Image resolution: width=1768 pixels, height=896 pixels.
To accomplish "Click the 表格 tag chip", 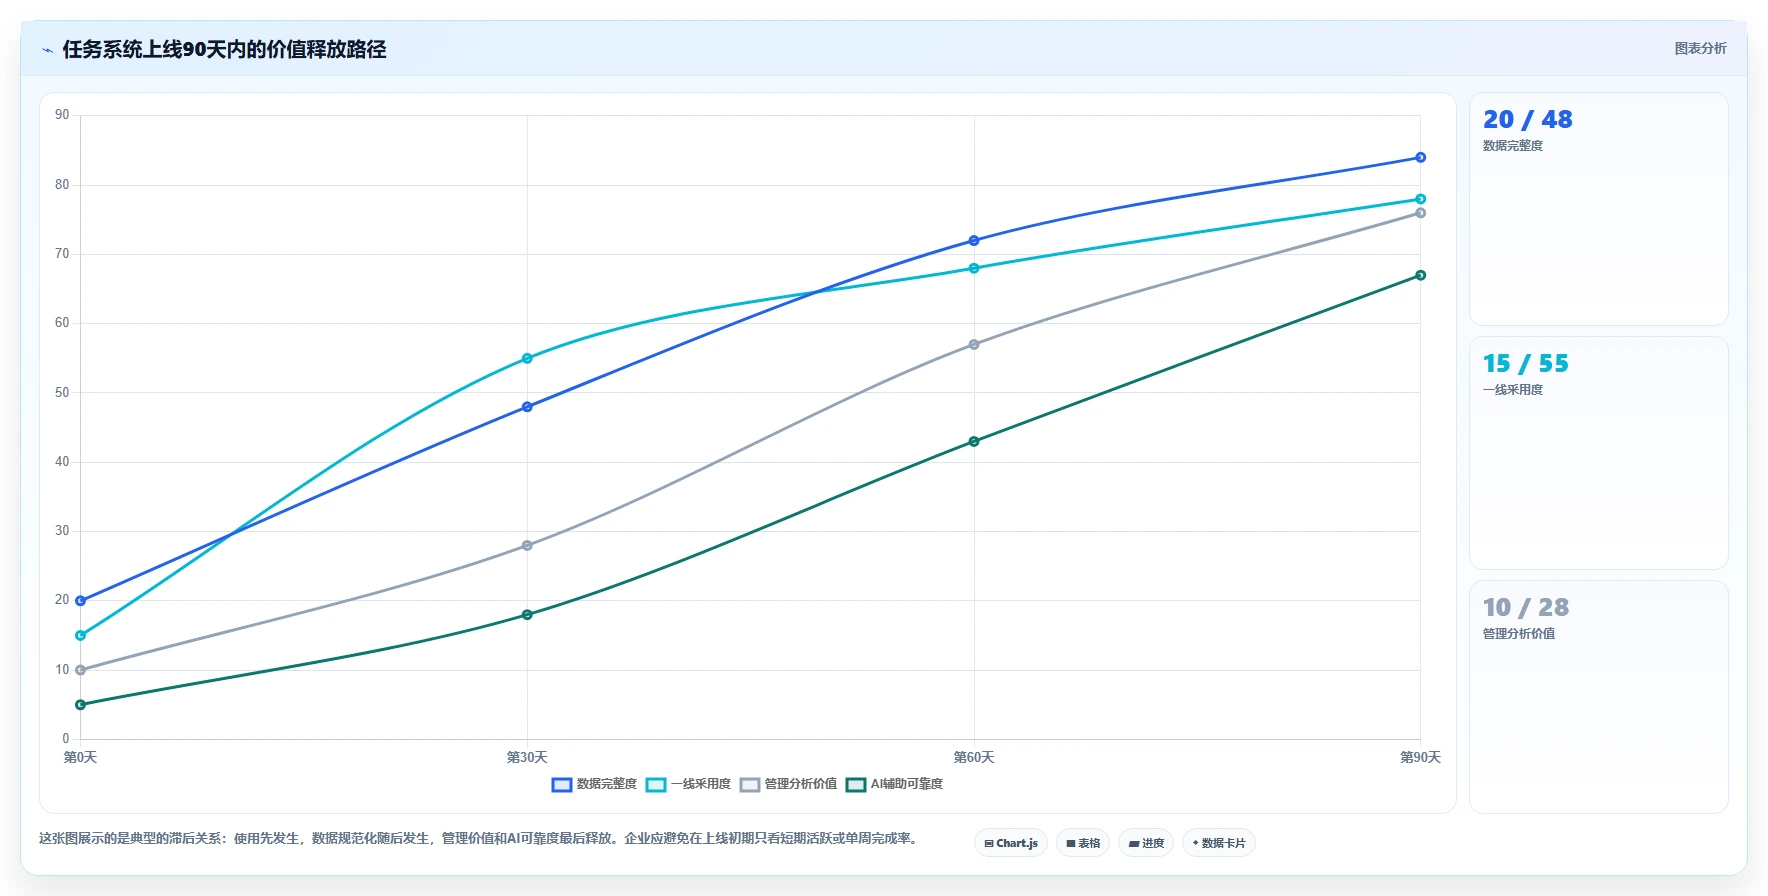I will [x=1083, y=843].
